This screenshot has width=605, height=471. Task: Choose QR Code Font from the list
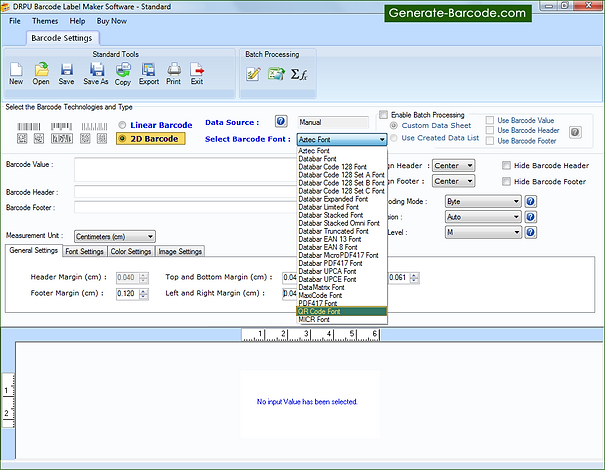click(x=342, y=311)
